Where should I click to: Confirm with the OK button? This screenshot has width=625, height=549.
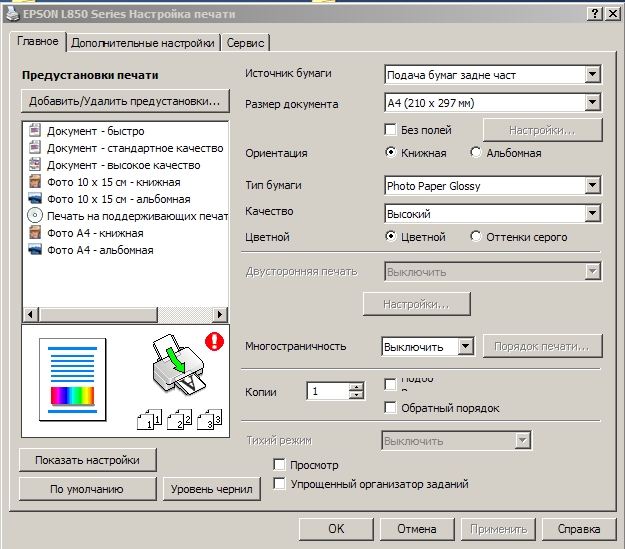coord(336,529)
